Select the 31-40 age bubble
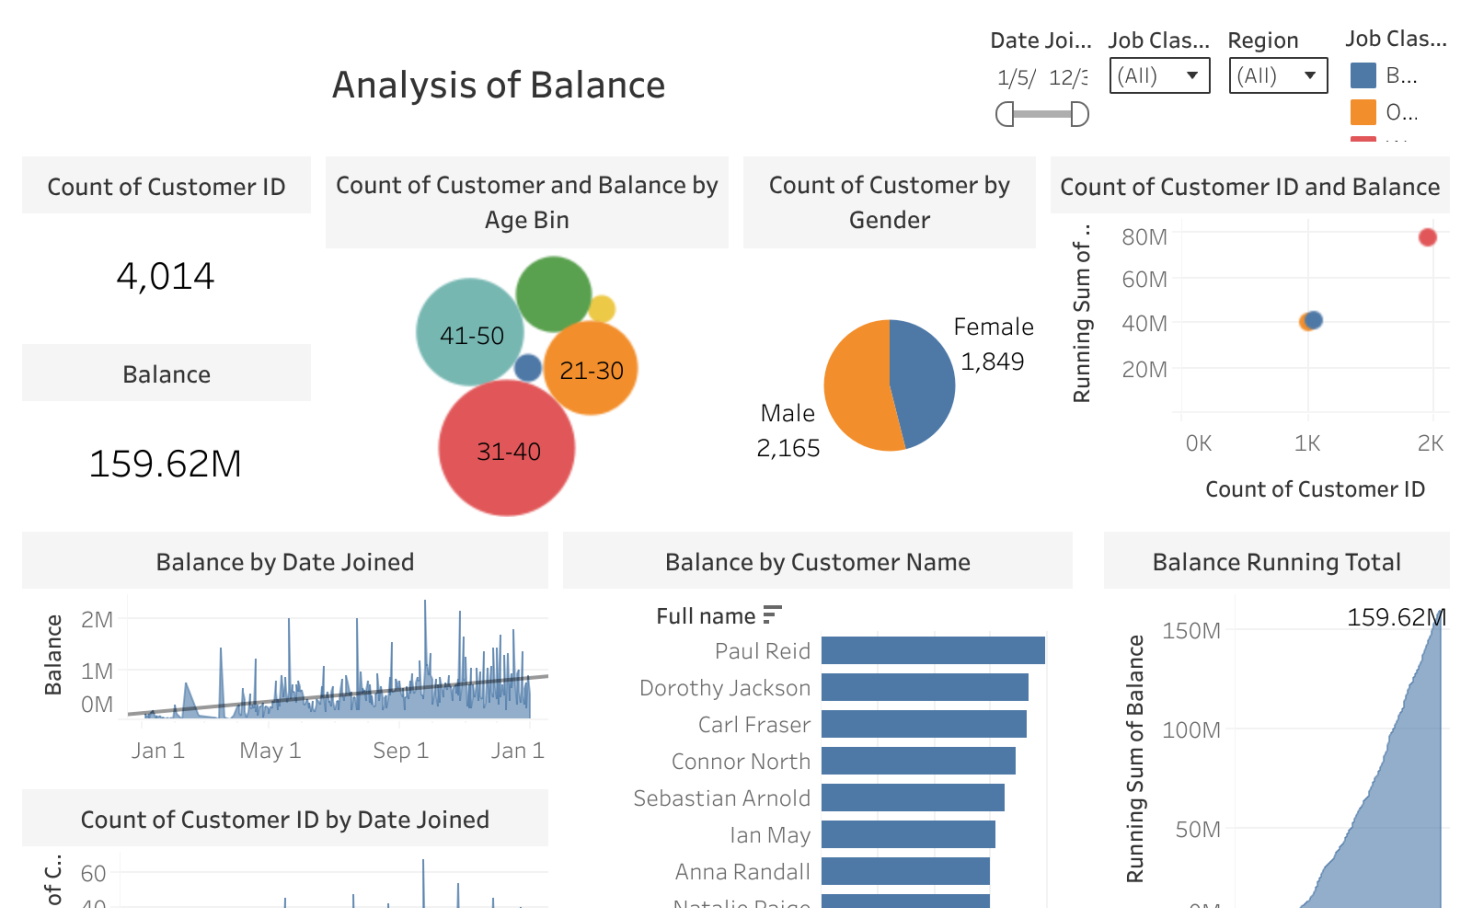This screenshot has width=1472, height=908. click(x=506, y=450)
